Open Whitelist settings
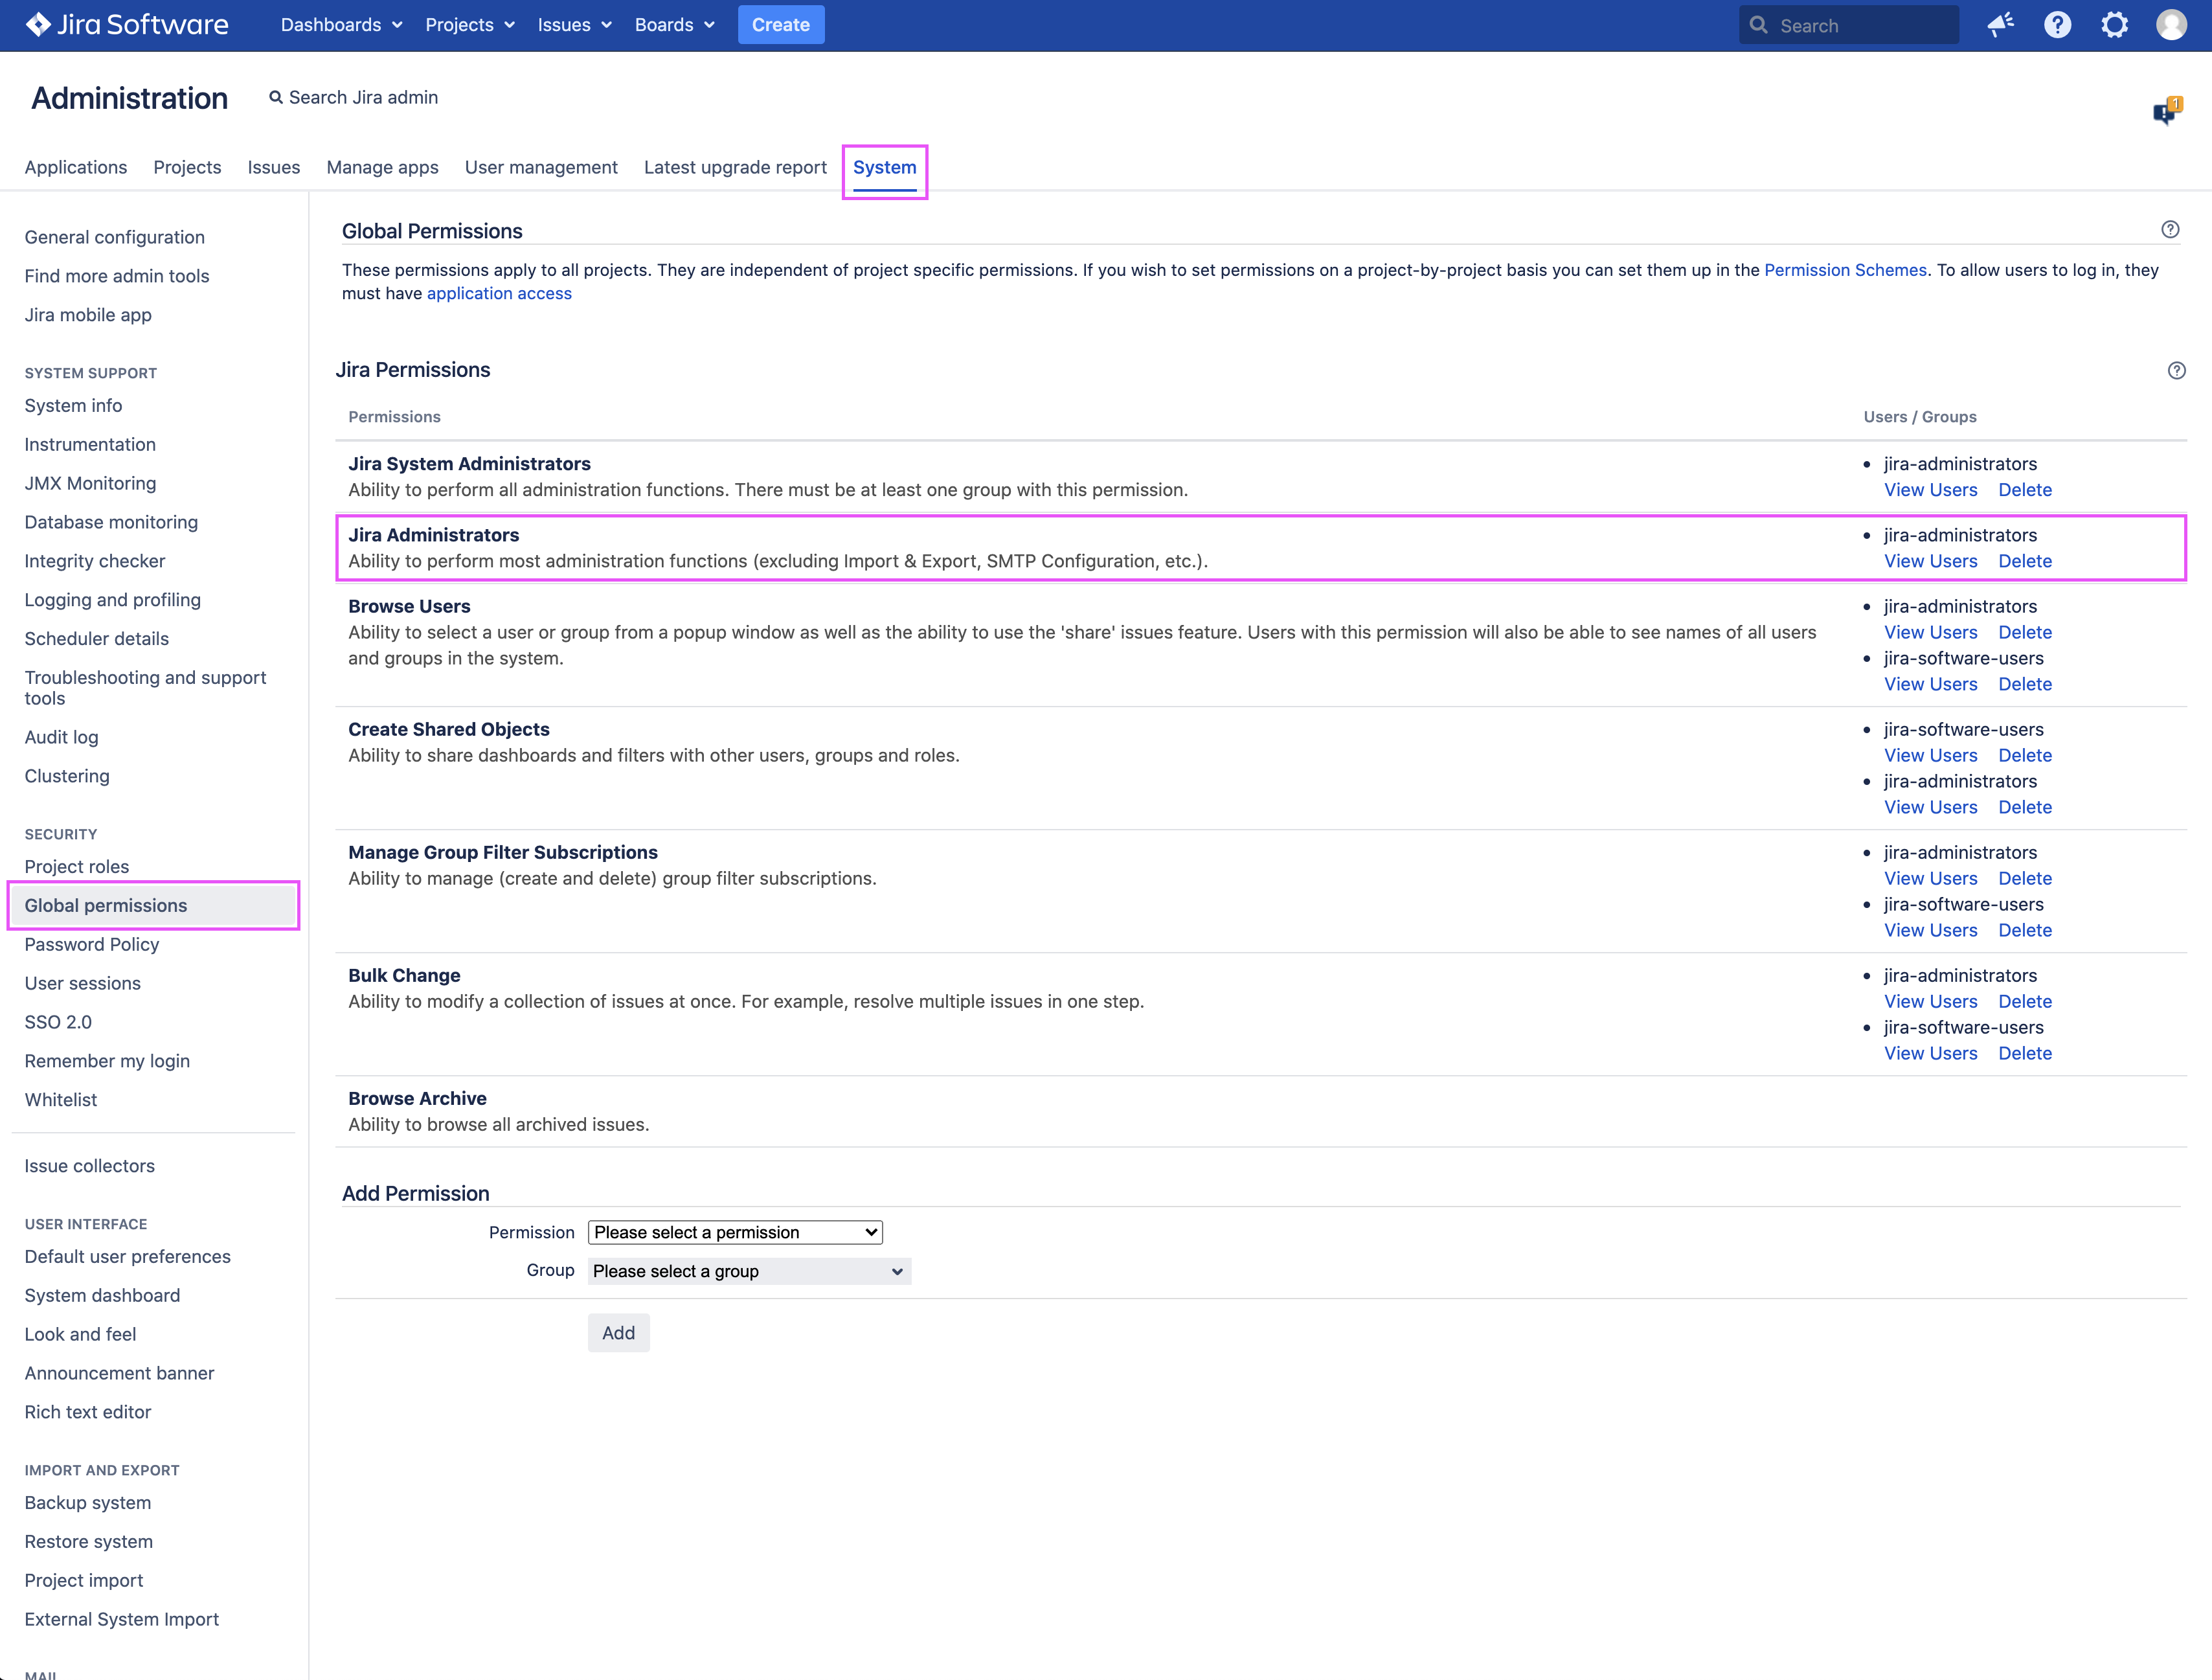This screenshot has width=2212, height=1680. point(61,1100)
